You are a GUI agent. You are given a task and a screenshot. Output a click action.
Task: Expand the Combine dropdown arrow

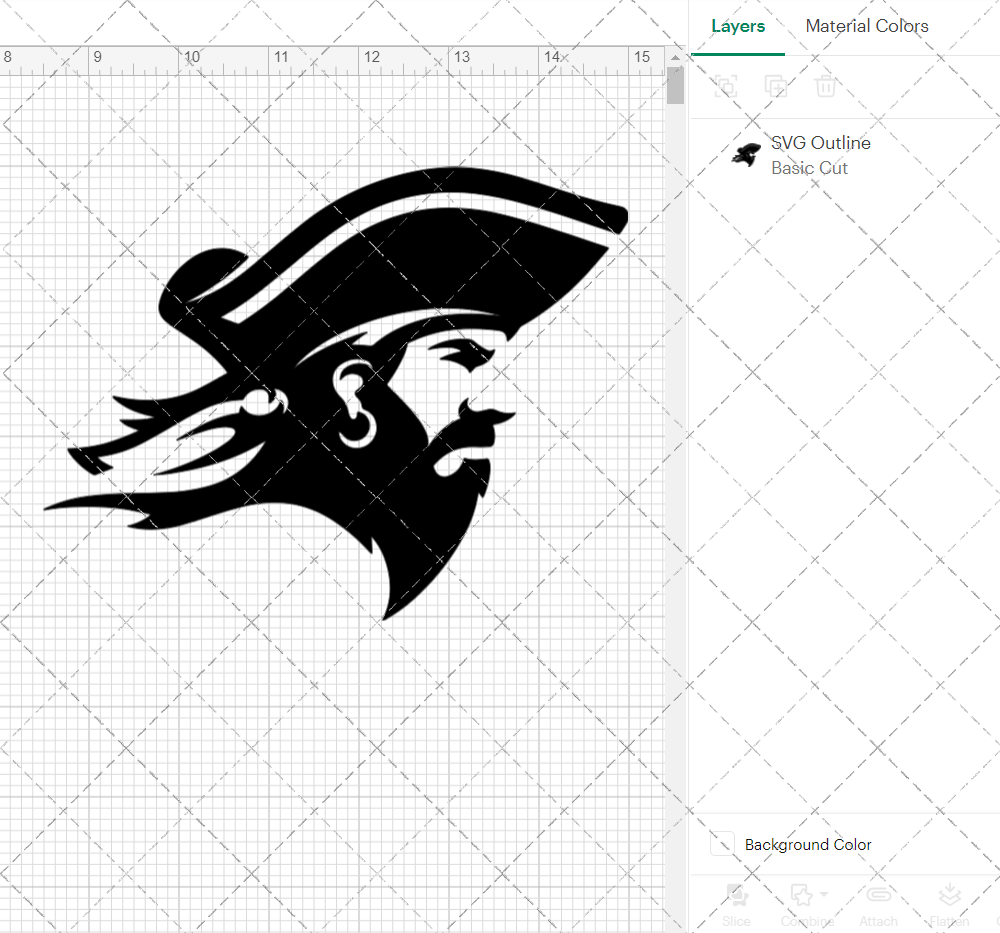pos(824,895)
